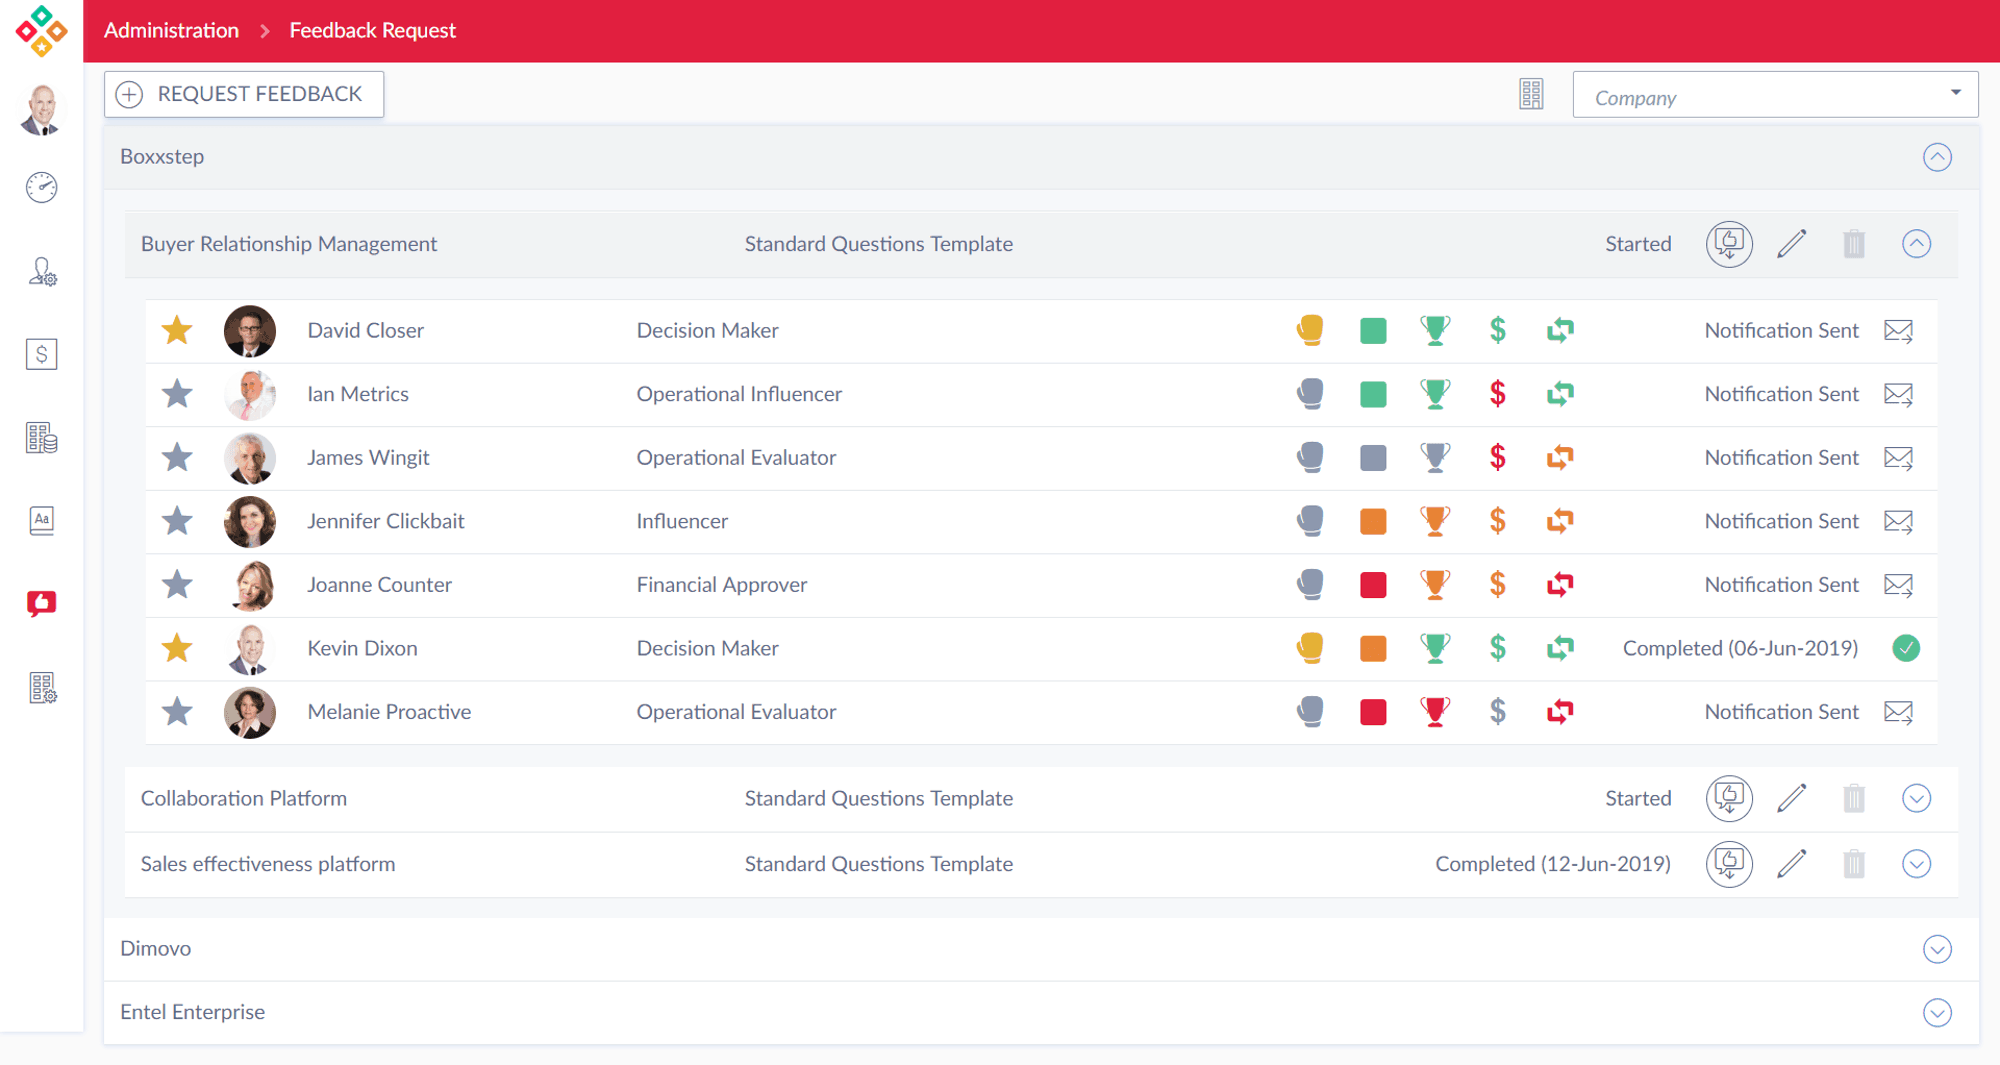The width and height of the screenshot is (2000, 1065).
Task: Open the dashboard gauge icon in sidebar
Action: 41,187
